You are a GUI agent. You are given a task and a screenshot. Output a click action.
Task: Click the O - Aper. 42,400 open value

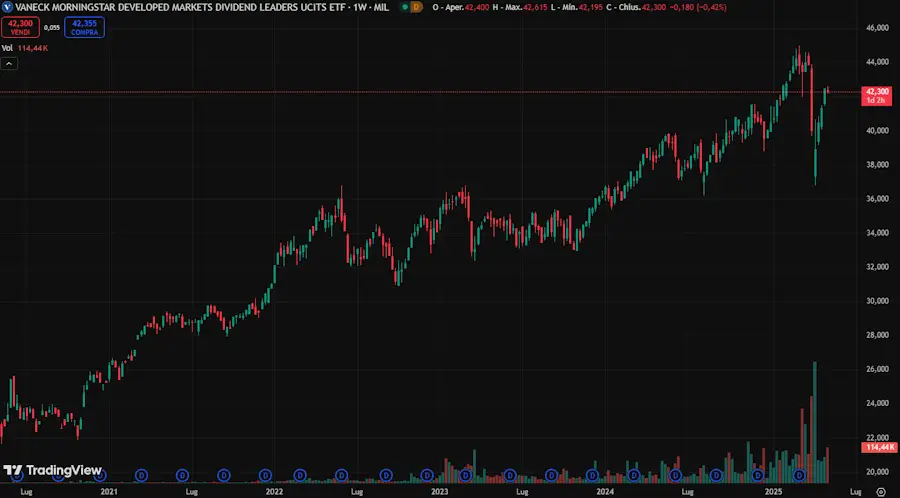click(460, 7)
